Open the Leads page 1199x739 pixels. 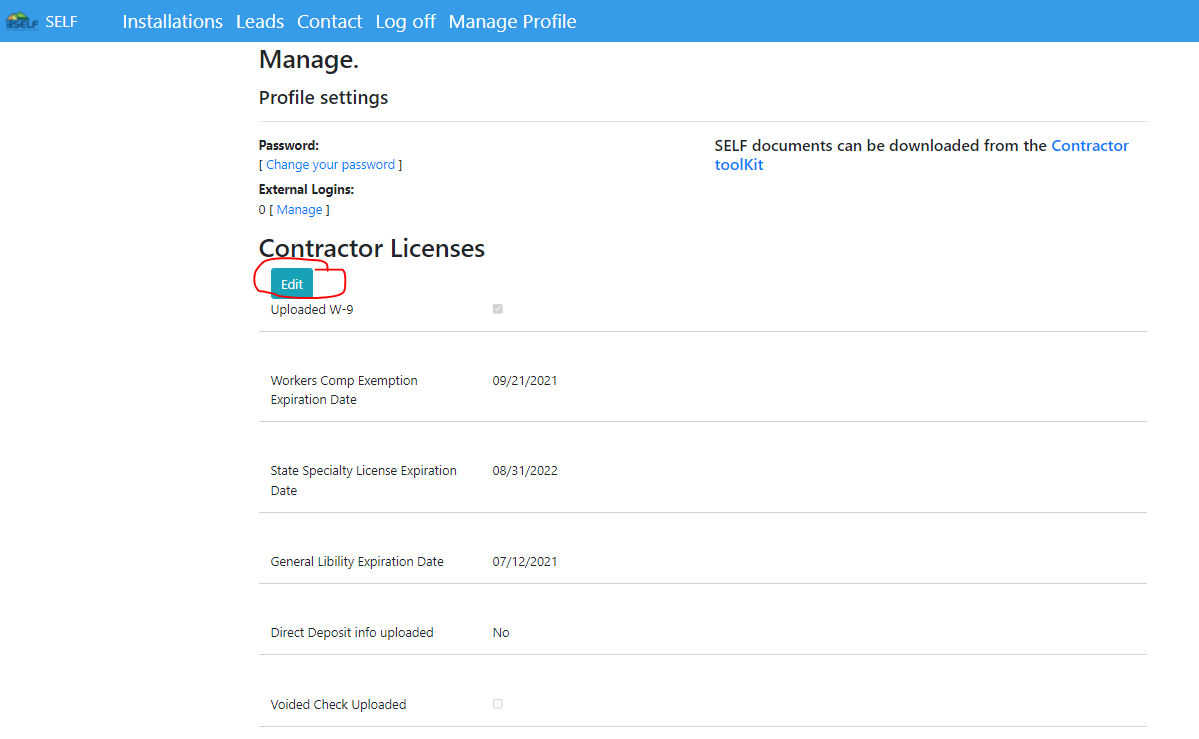[x=259, y=21]
